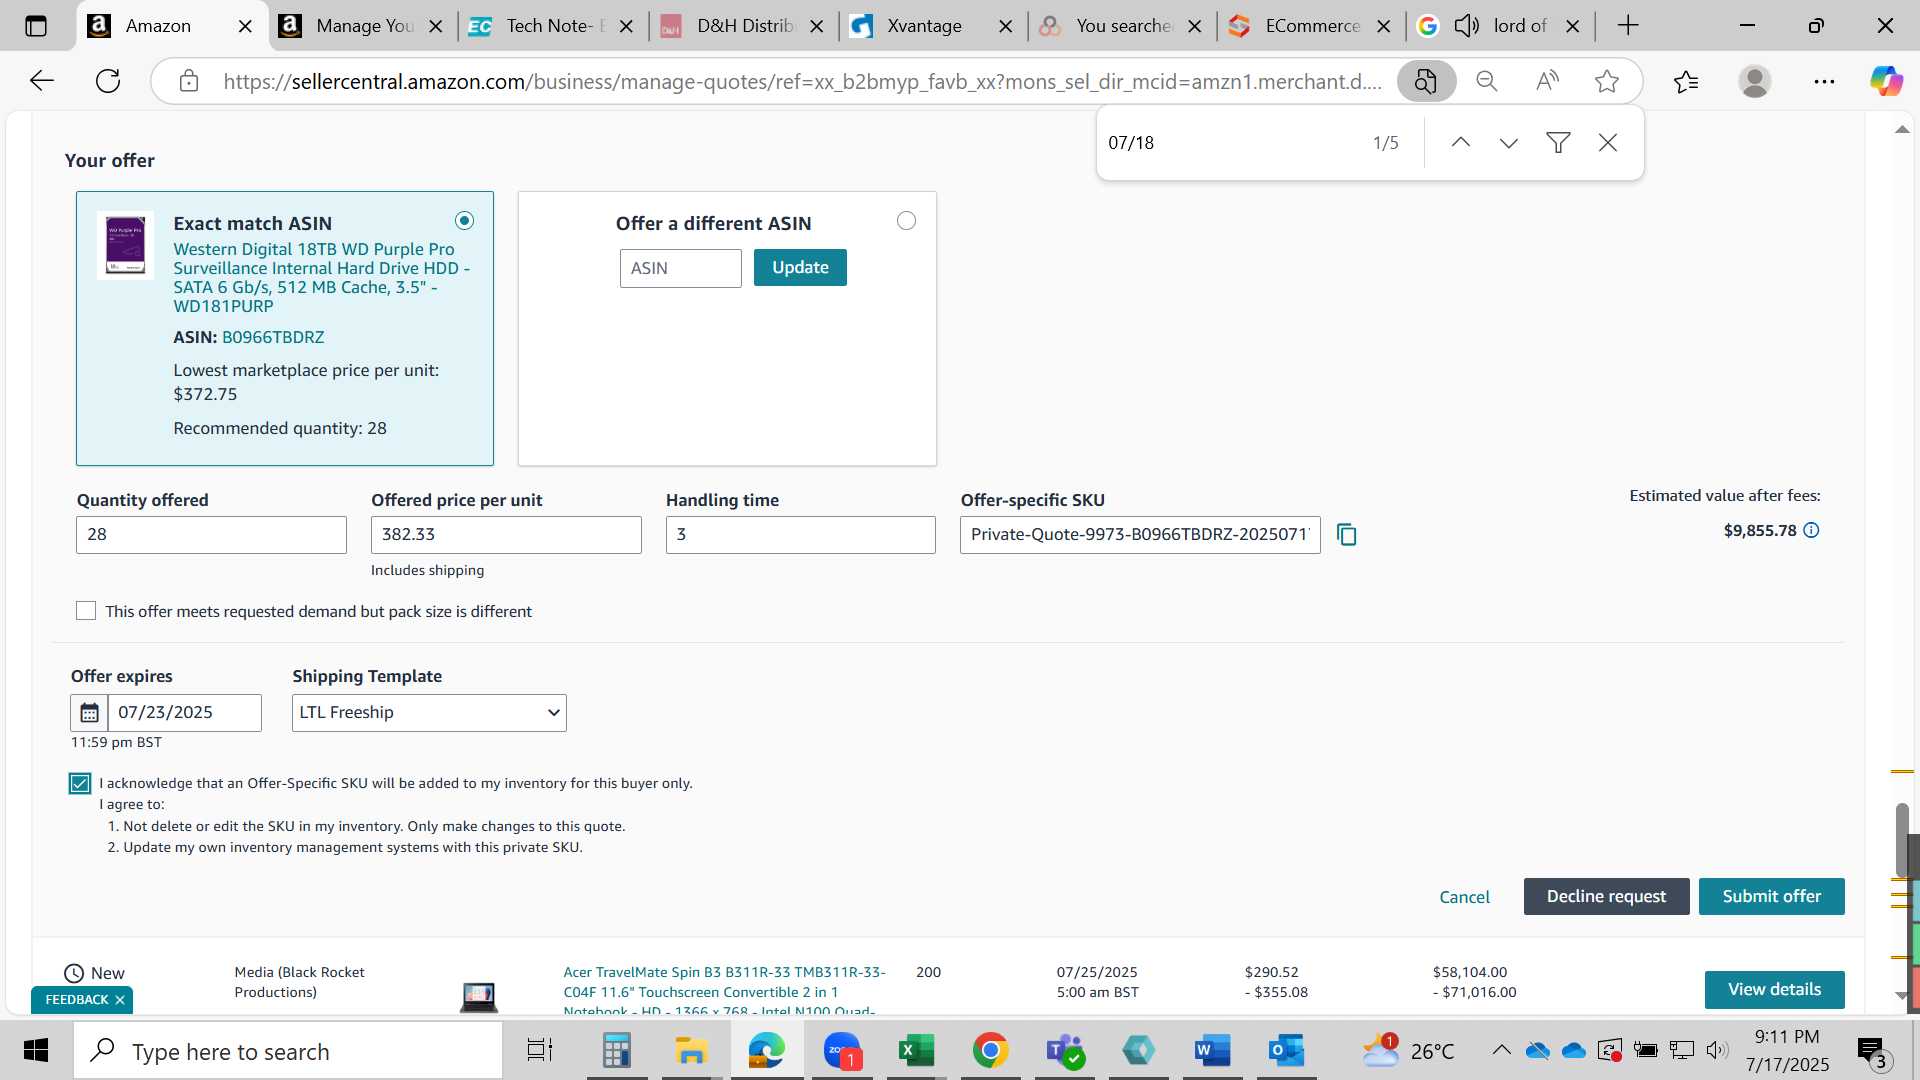Open Acer TravelMate Spin B3 product link

[724, 991]
